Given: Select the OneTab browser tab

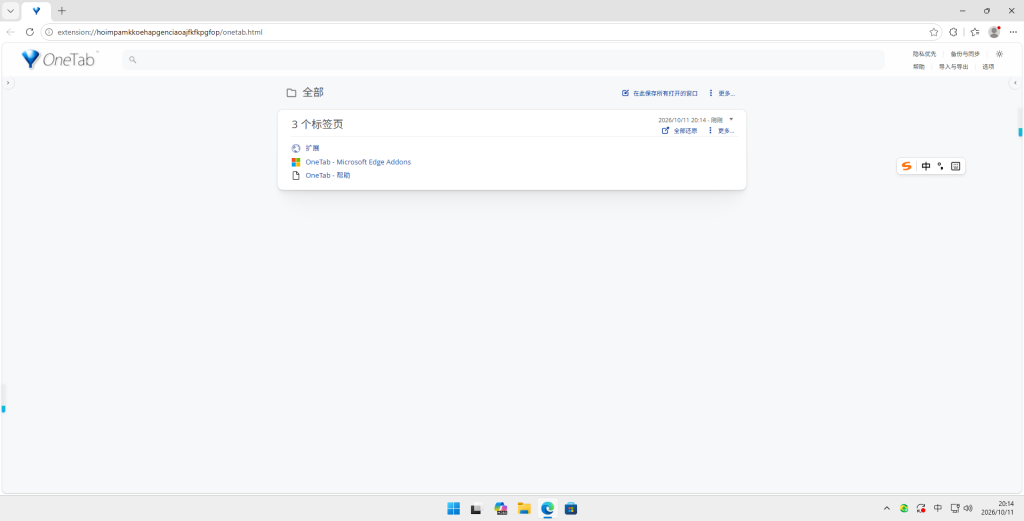Looking at the screenshot, I should 37,11.
